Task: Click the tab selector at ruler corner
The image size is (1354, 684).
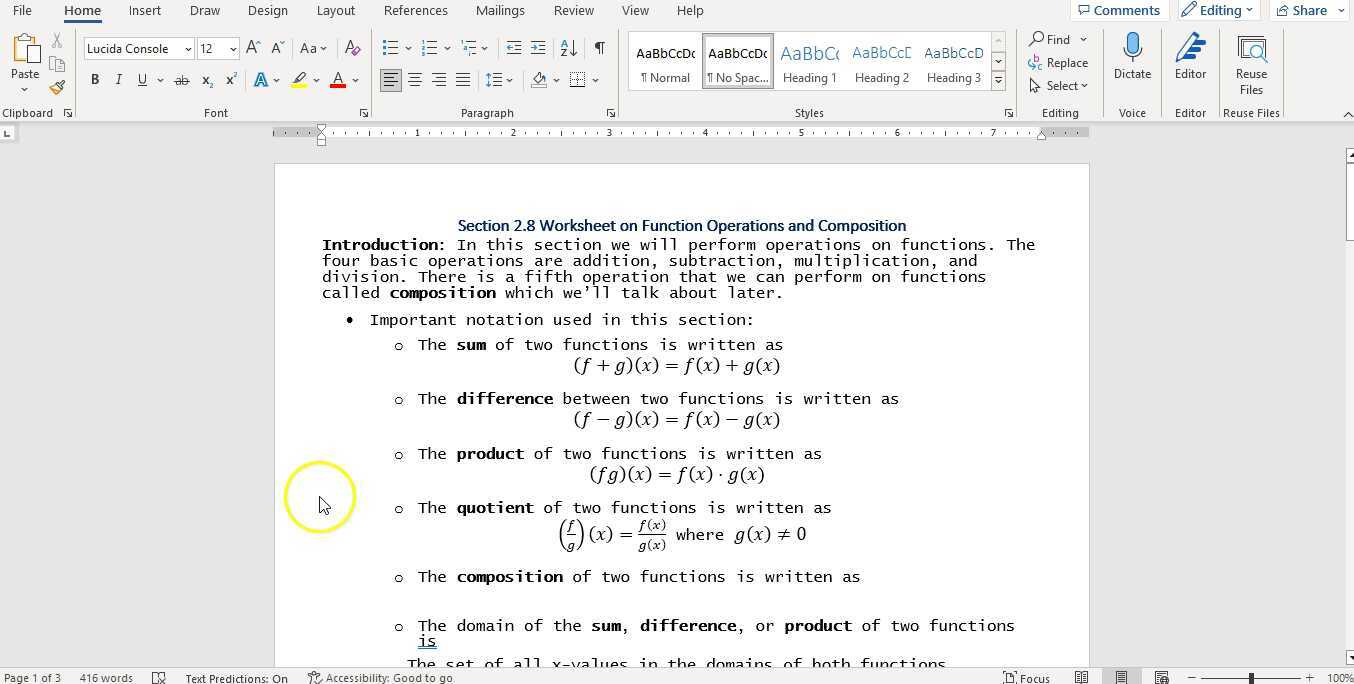Action: (x=8, y=133)
